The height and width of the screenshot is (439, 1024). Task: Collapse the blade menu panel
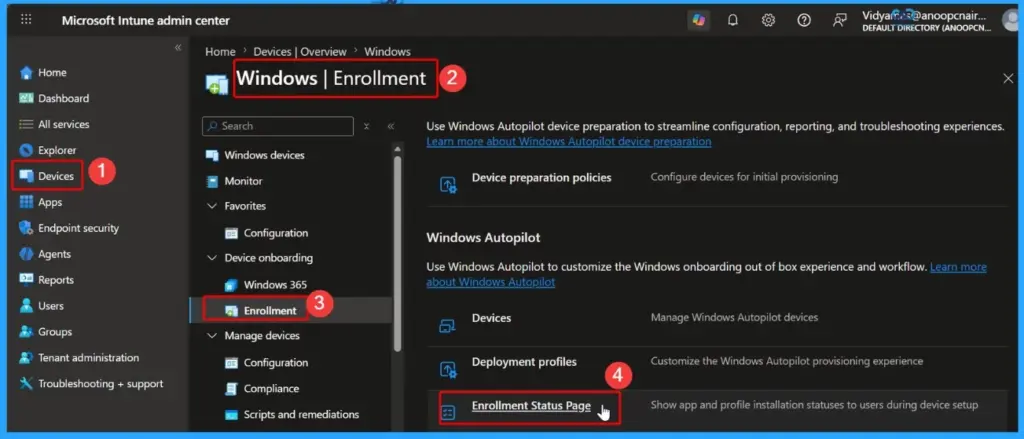click(391, 126)
